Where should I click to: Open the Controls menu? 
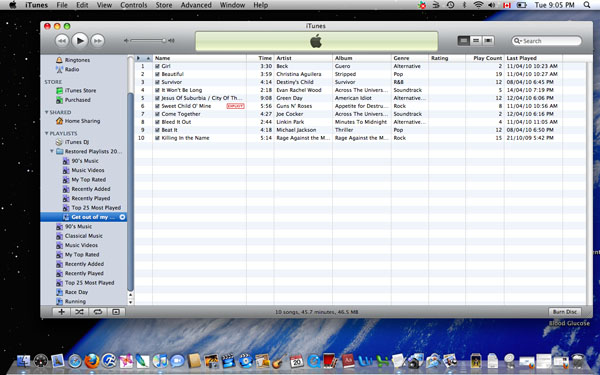[134, 5]
